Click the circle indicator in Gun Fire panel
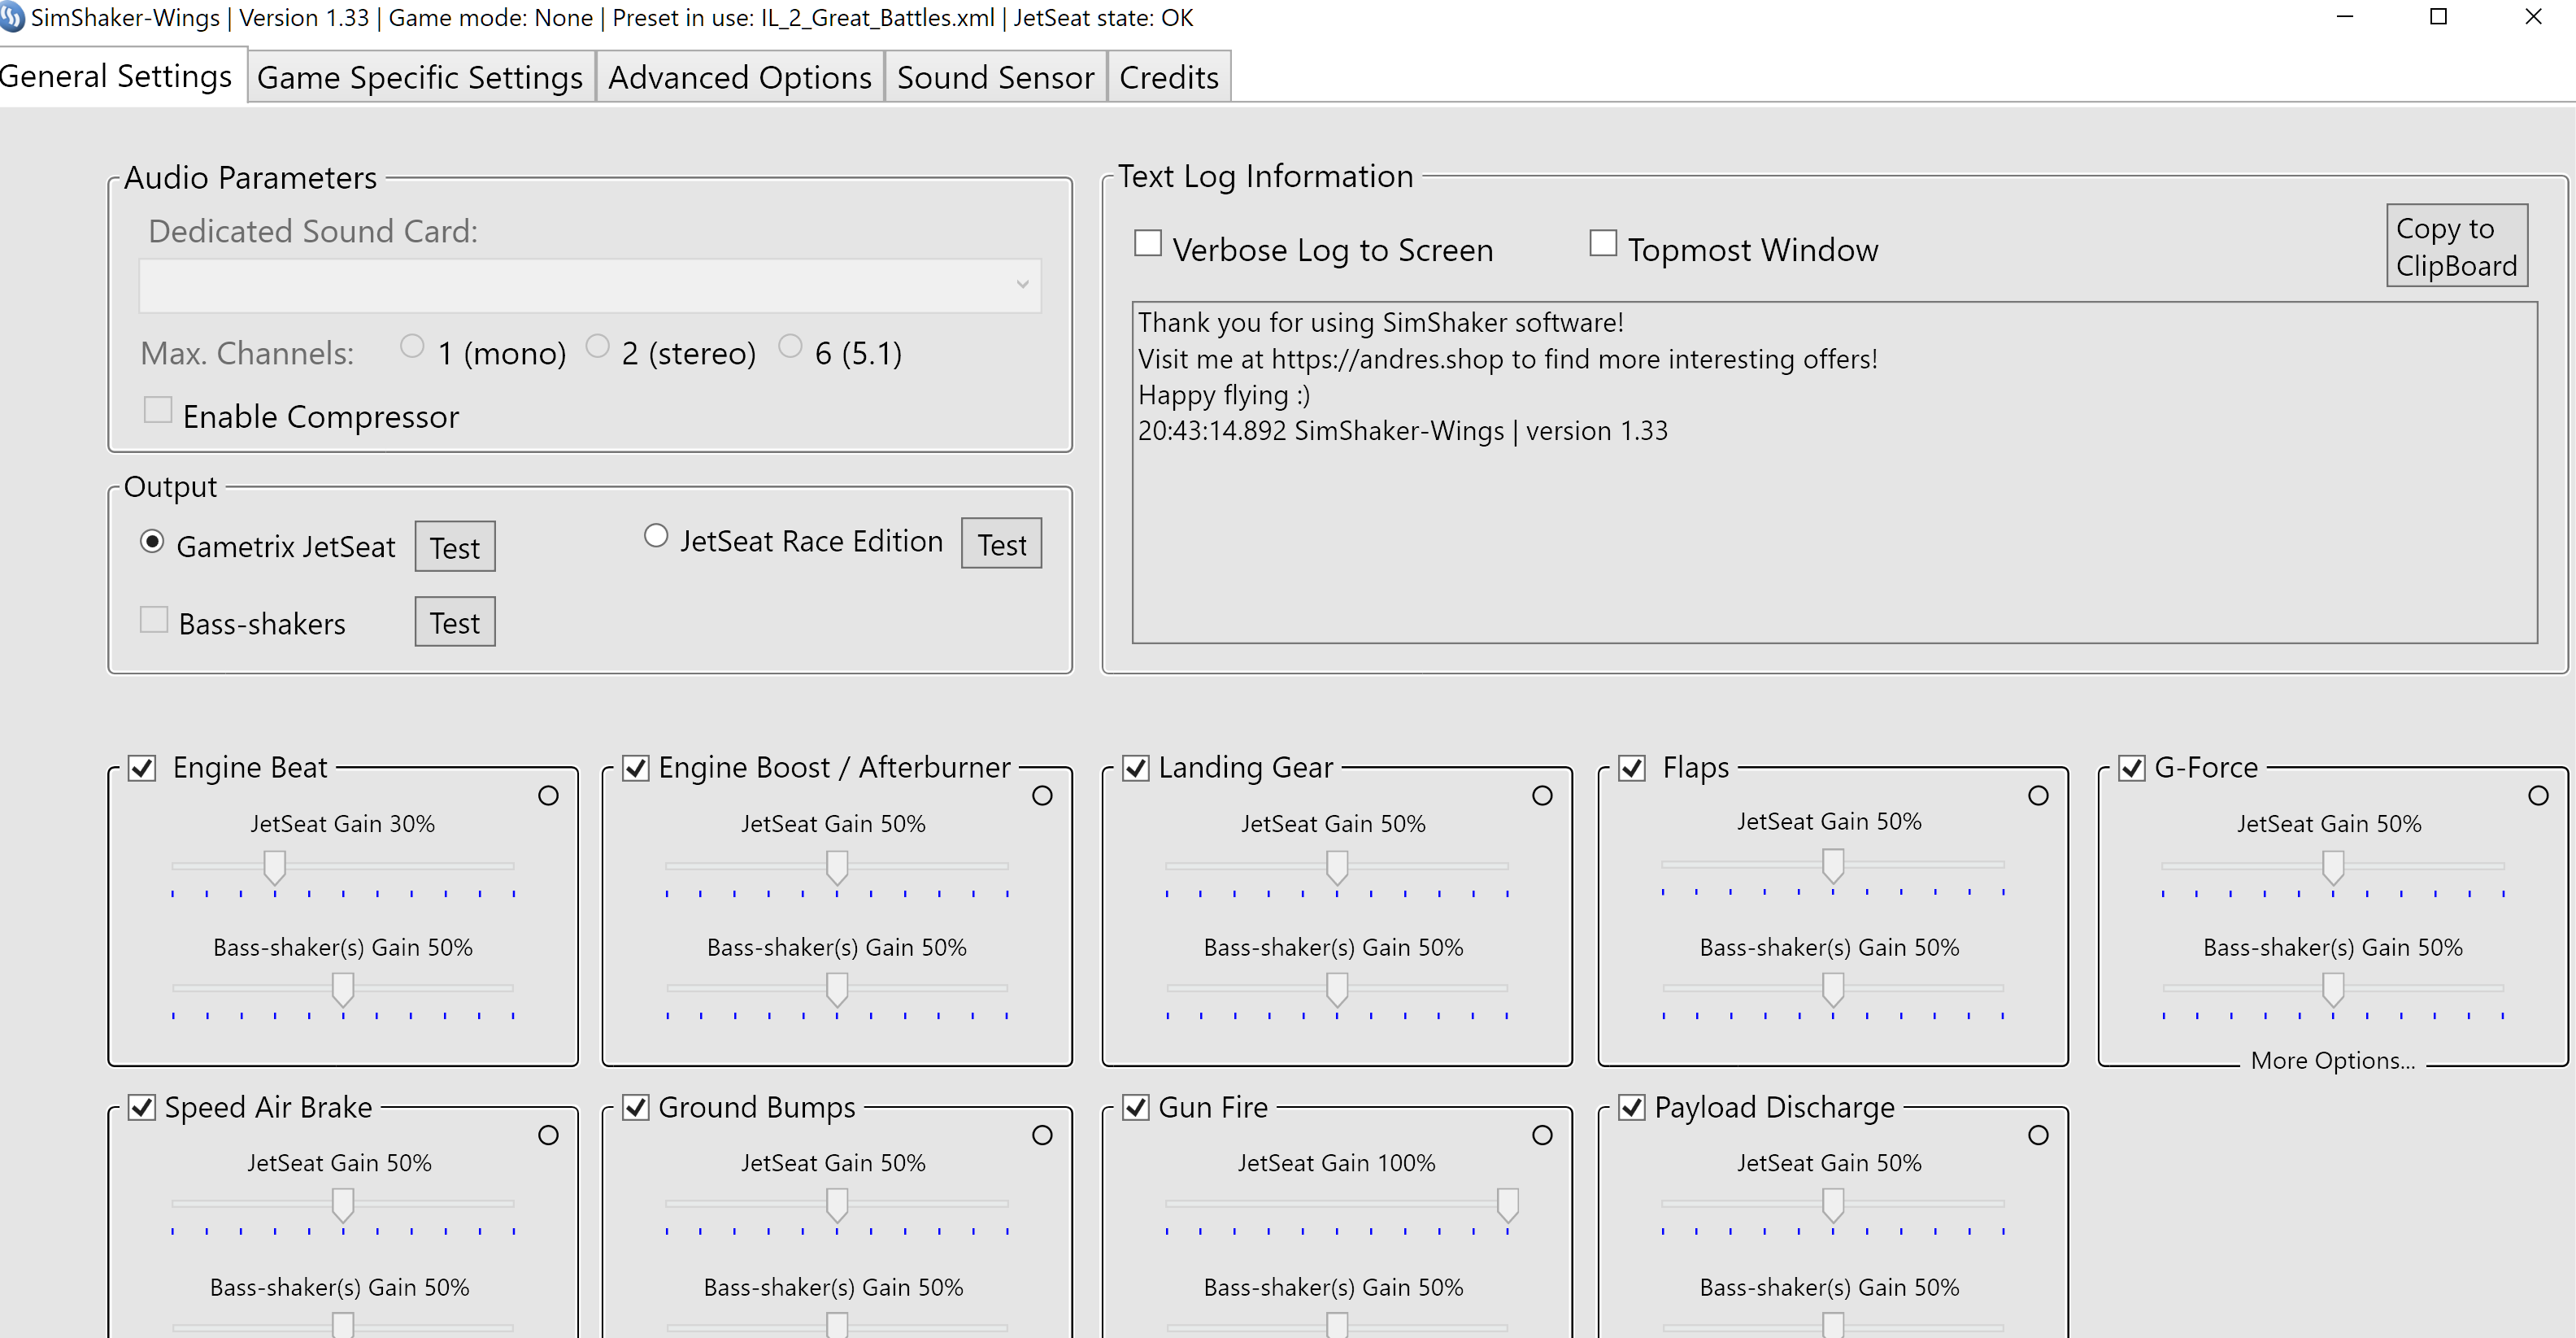 pyautogui.click(x=1542, y=1135)
